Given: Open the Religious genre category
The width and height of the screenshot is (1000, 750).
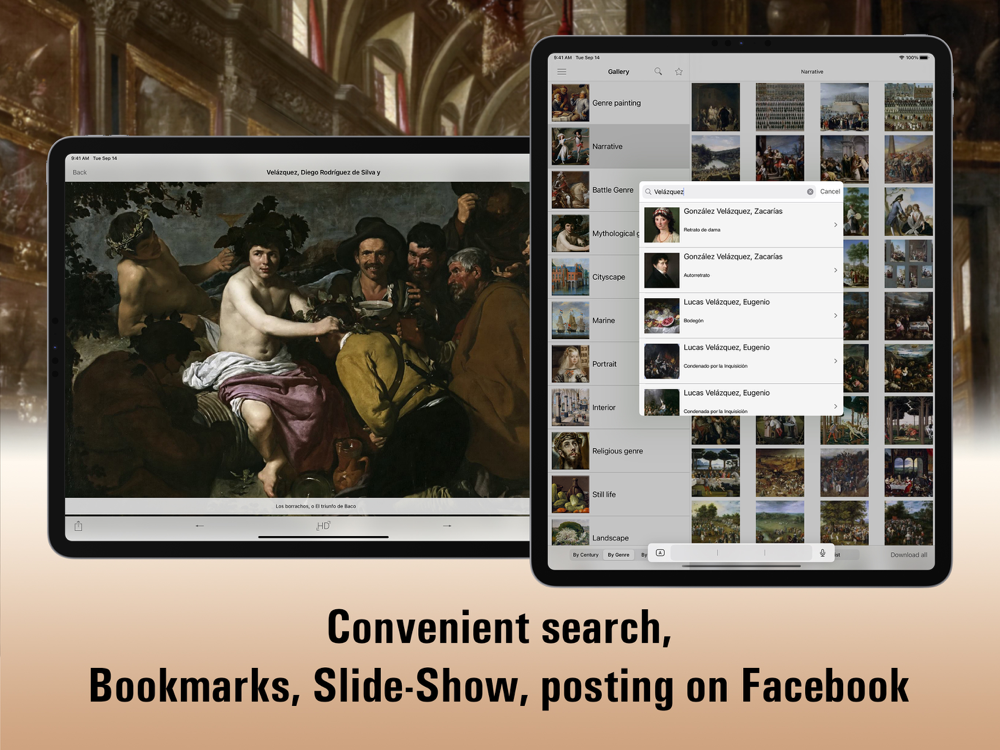Looking at the screenshot, I should click(x=620, y=451).
